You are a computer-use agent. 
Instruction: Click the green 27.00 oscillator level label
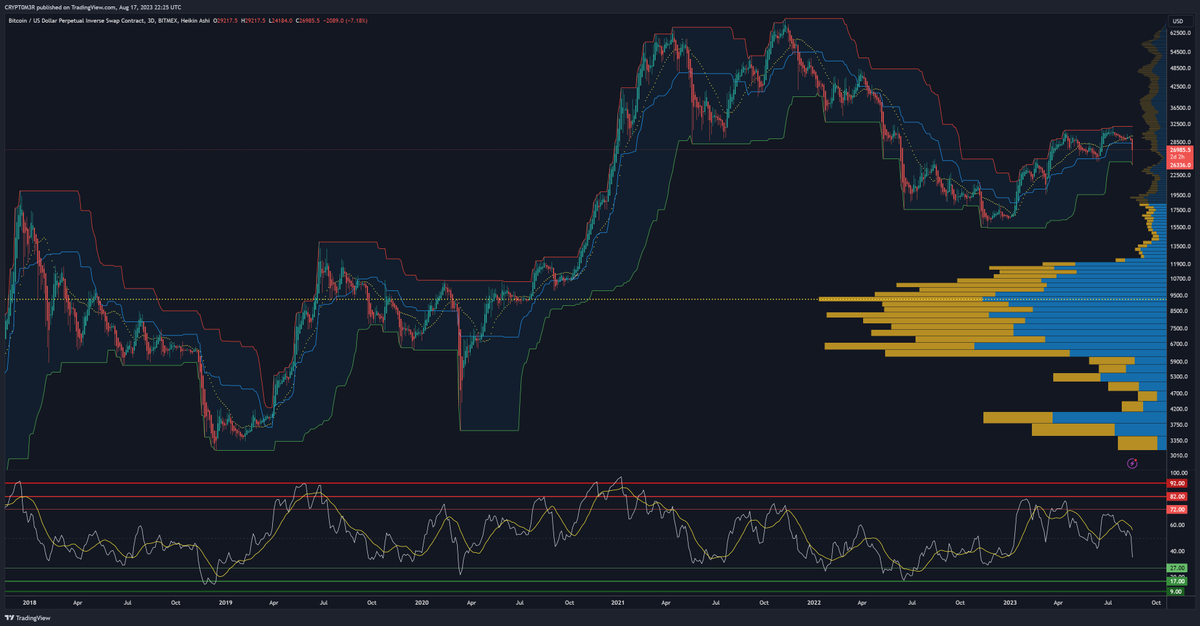[x=1177, y=568]
